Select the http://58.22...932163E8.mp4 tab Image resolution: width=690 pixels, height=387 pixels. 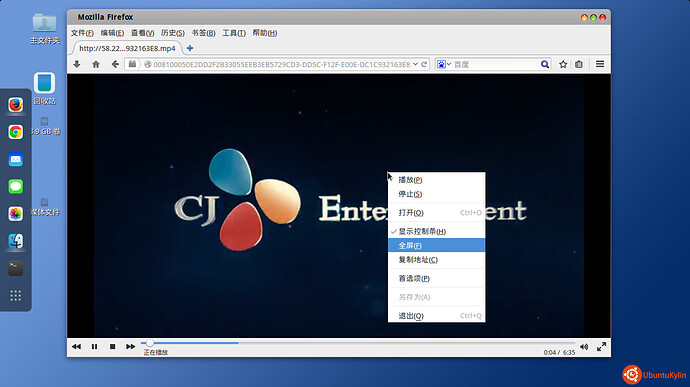pyautogui.click(x=127, y=48)
